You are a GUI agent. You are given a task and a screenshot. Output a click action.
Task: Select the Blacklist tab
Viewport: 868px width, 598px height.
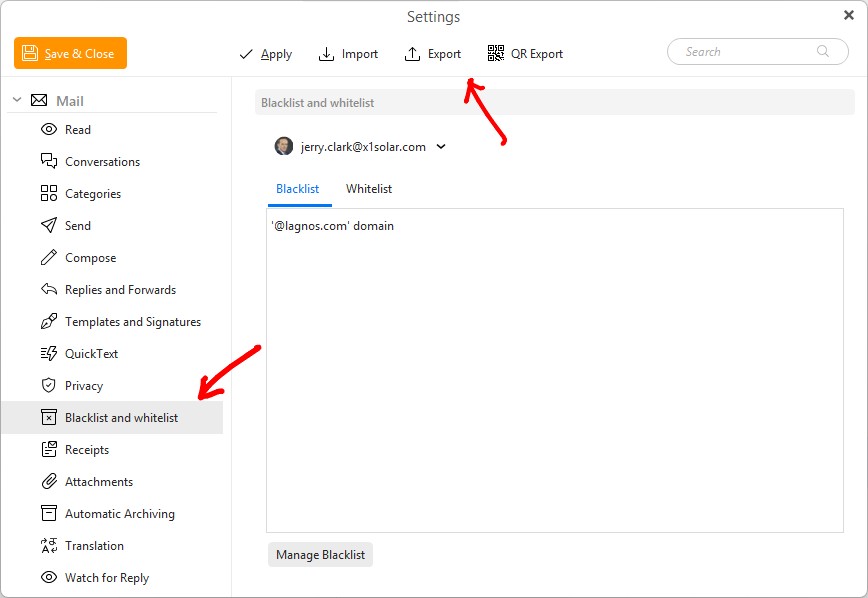click(297, 189)
